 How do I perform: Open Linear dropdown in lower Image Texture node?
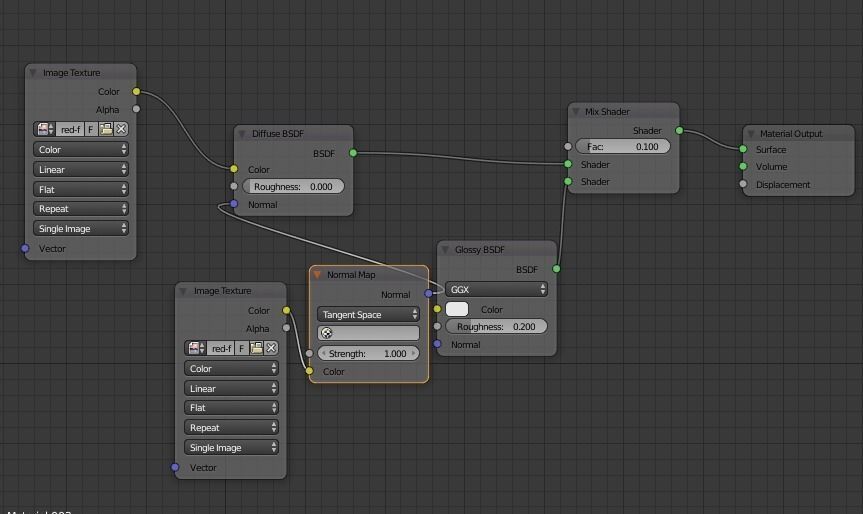click(x=231, y=389)
